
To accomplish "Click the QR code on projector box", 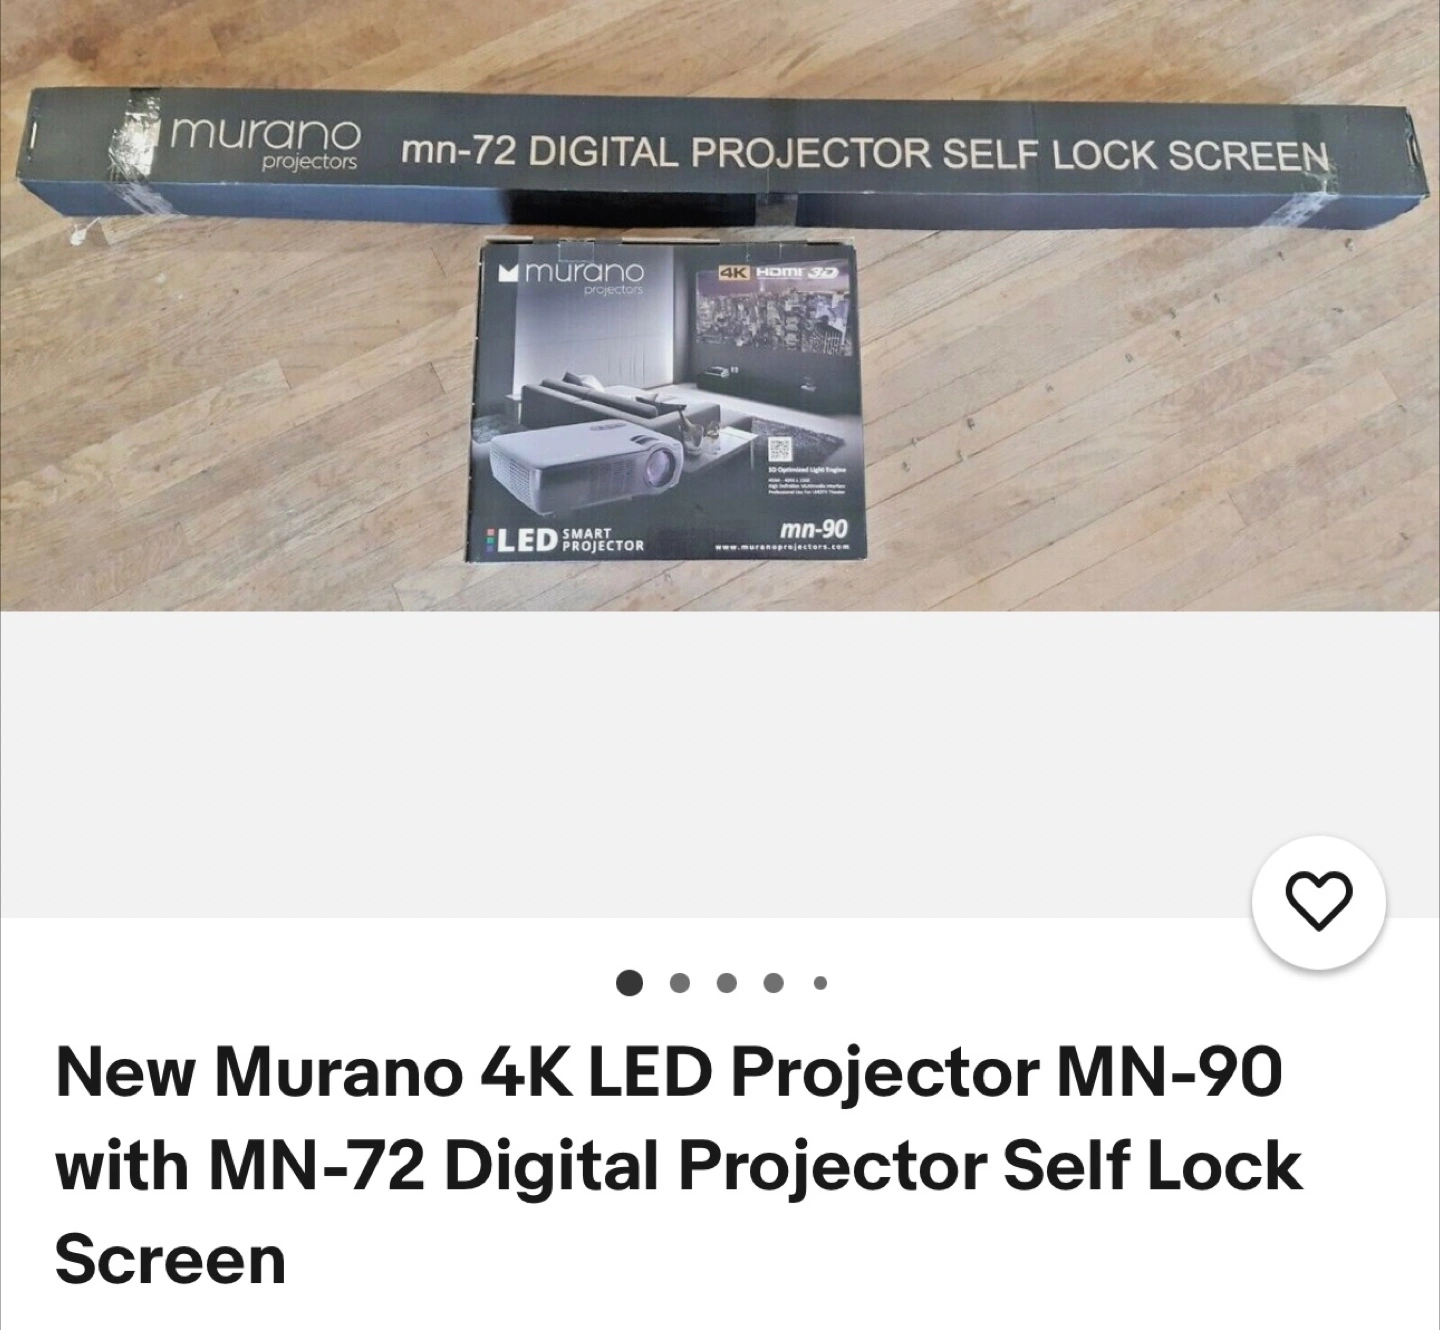I will (x=779, y=449).
